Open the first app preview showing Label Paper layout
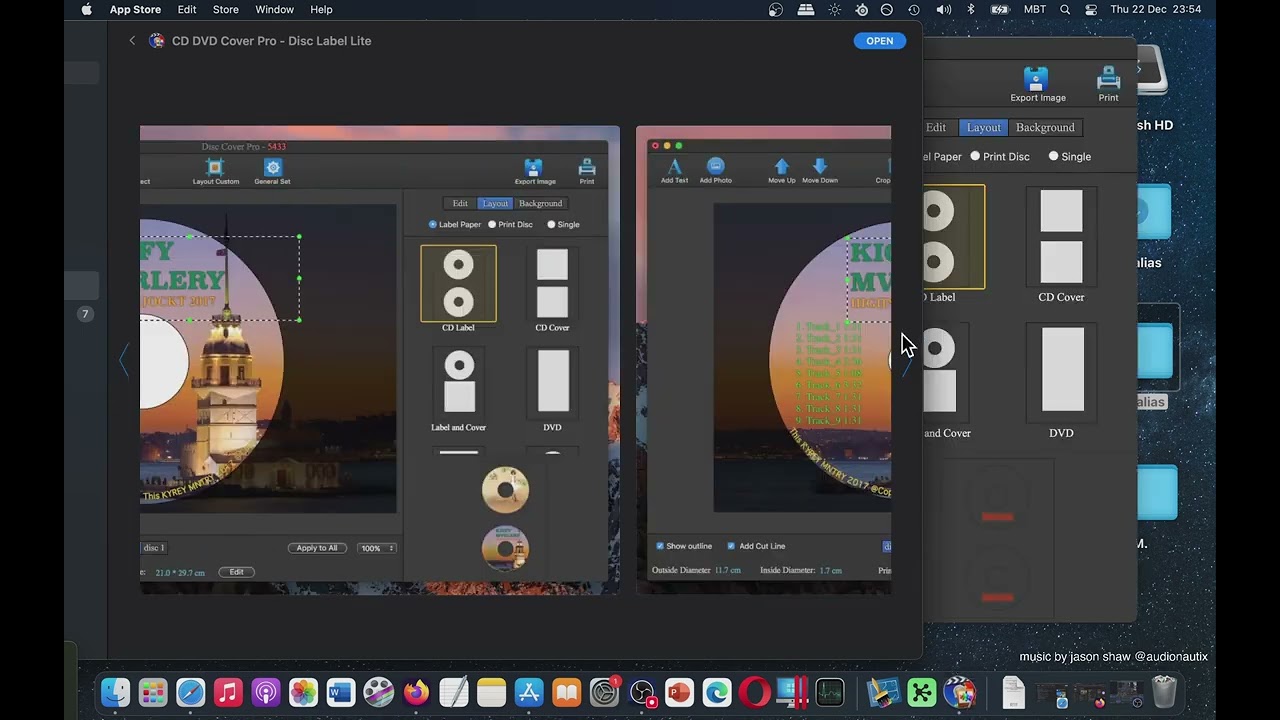This screenshot has height=720, width=1280. (380, 360)
